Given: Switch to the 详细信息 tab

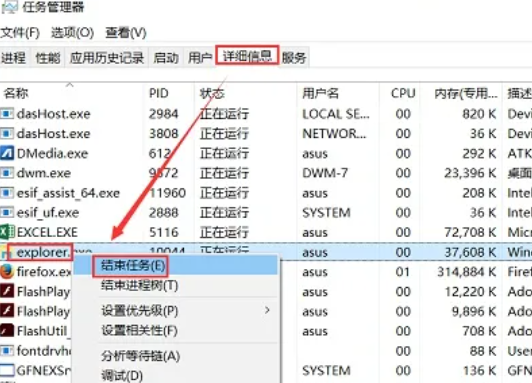Looking at the screenshot, I should (x=247, y=55).
